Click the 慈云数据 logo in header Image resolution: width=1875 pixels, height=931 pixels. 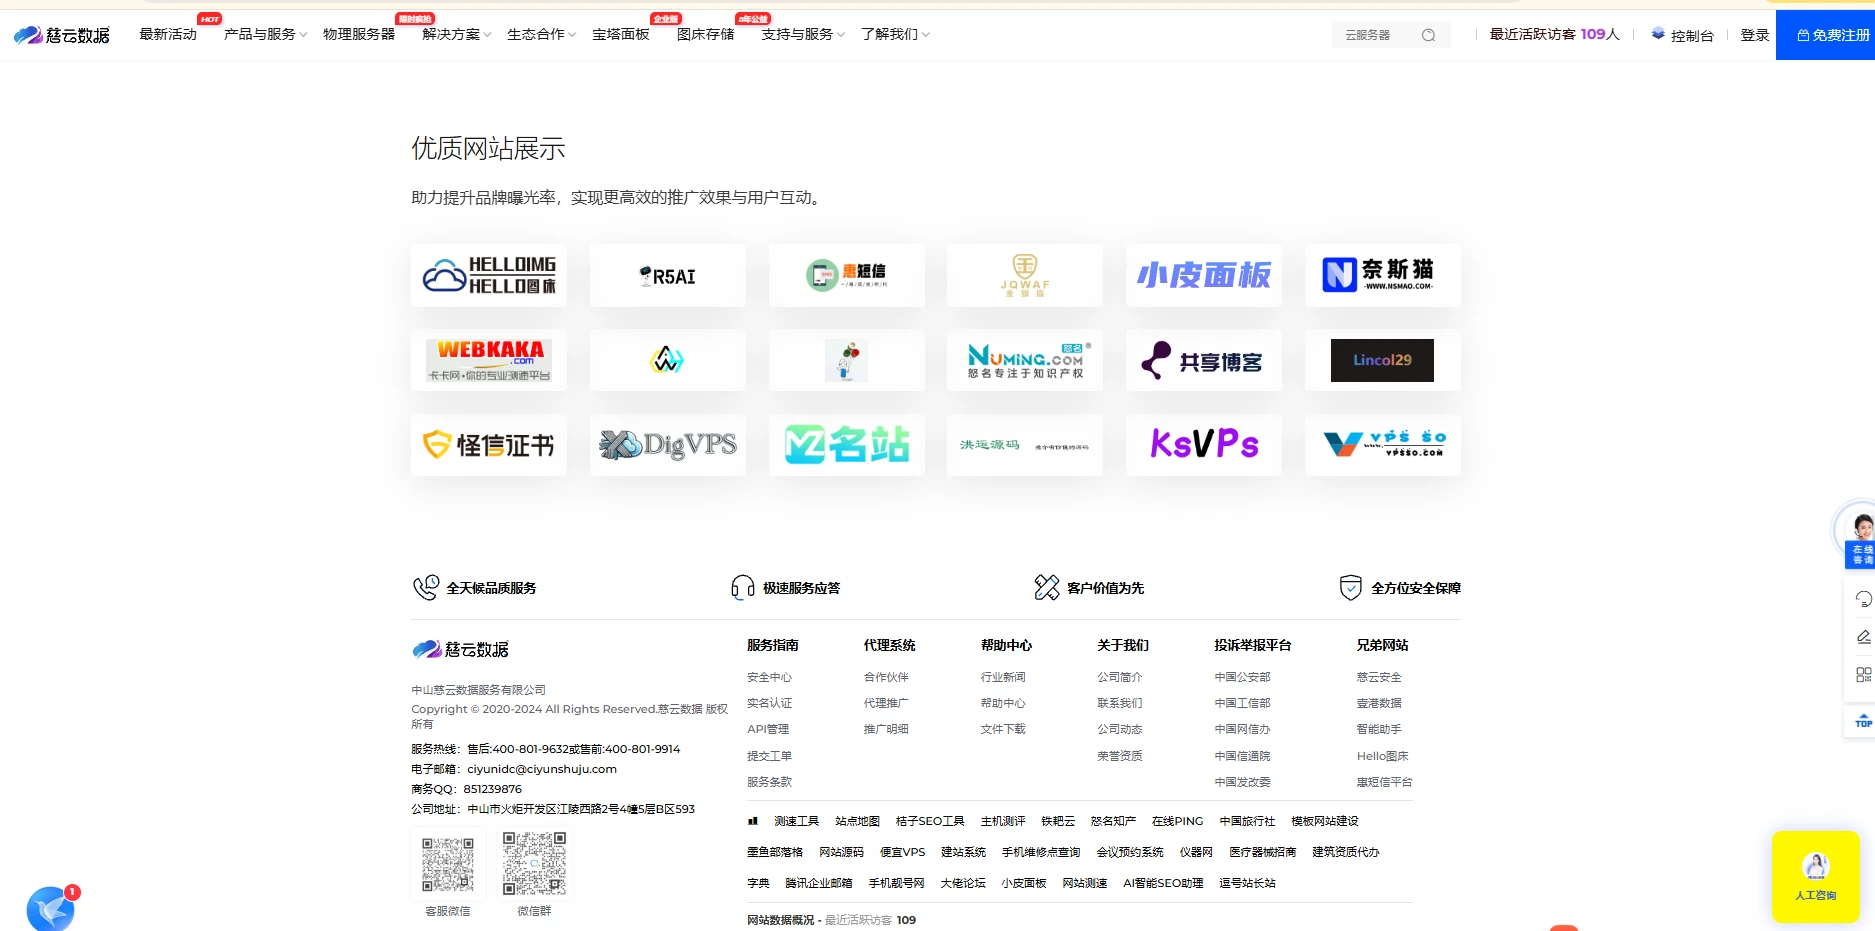[x=62, y=35]
